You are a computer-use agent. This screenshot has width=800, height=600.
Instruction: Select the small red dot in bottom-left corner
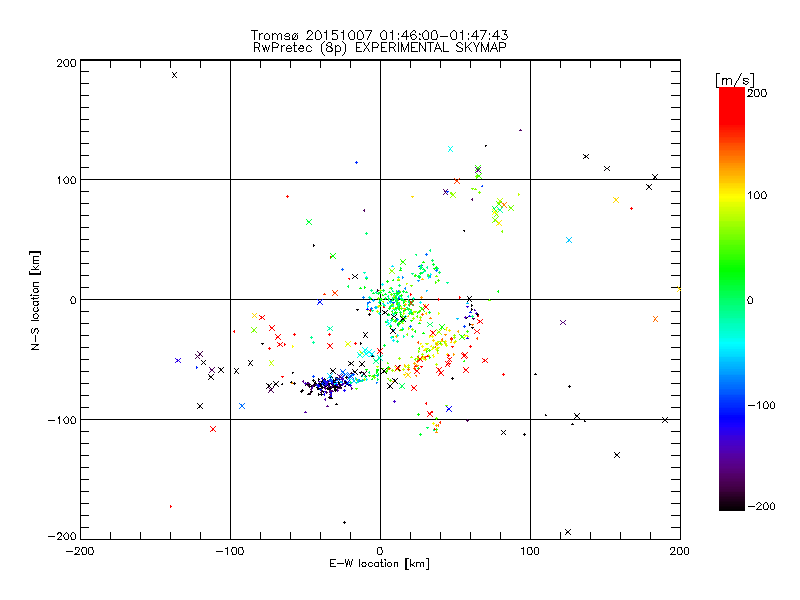pyautogui.click(x=171, y=506)
